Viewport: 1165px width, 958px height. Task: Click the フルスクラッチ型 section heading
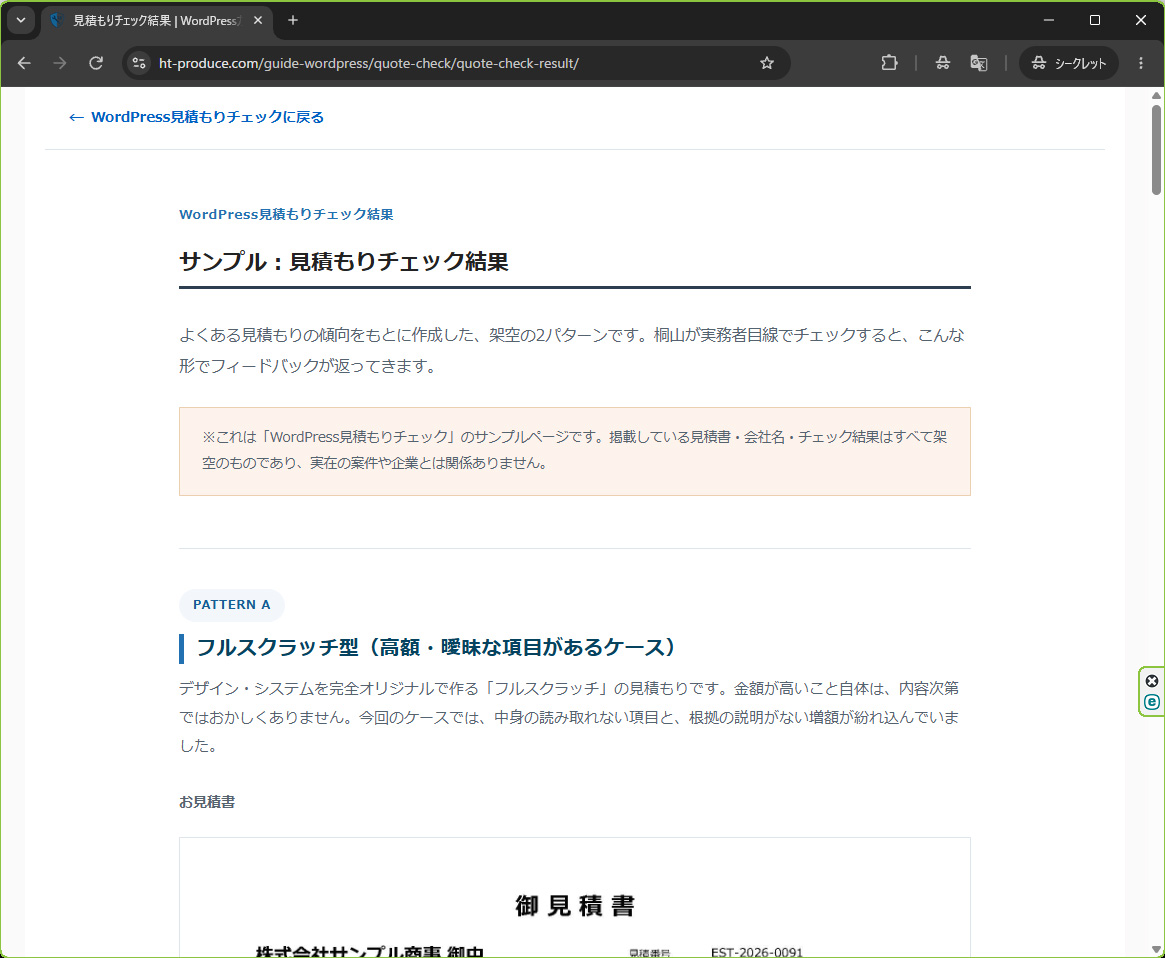pyautogui.click(x=435, y=647)
